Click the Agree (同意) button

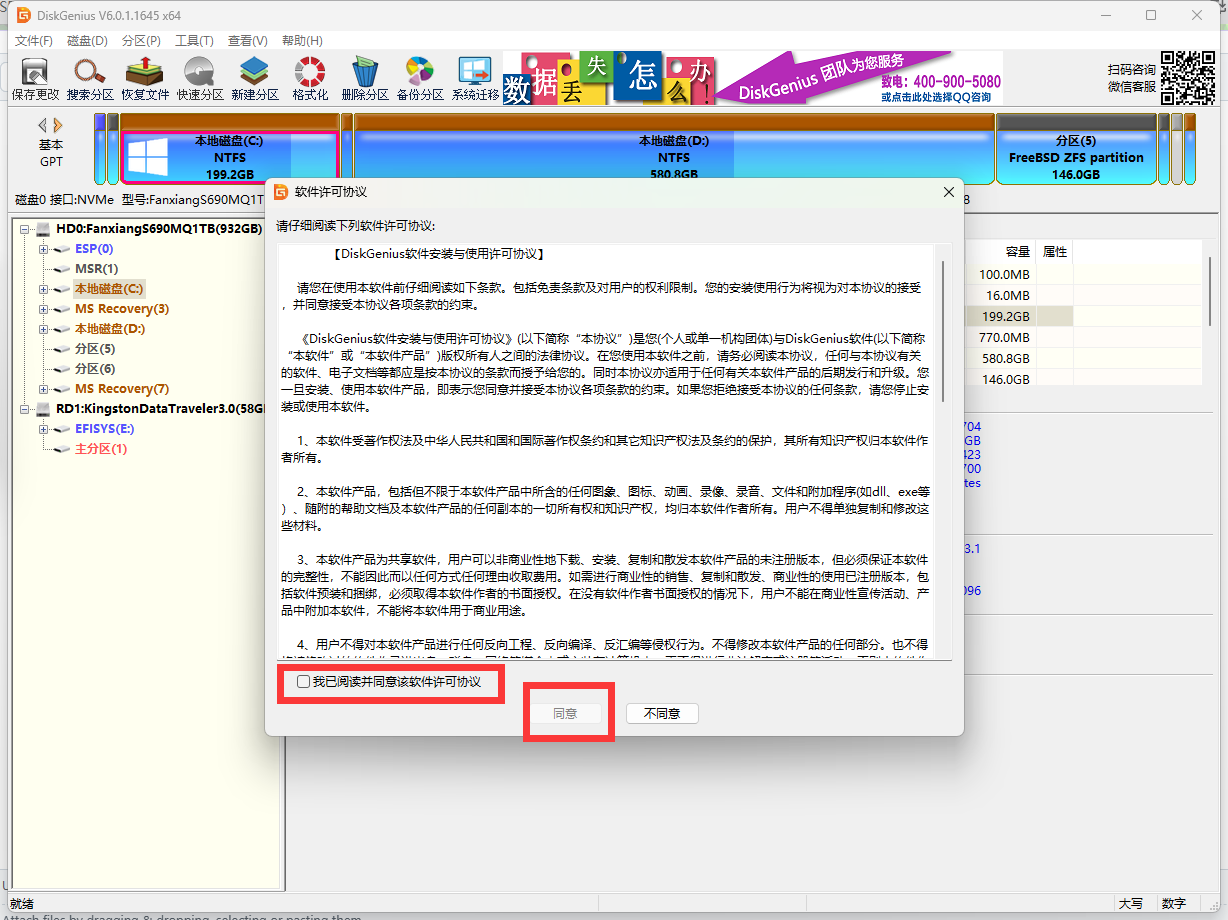(x=565, y=713)
